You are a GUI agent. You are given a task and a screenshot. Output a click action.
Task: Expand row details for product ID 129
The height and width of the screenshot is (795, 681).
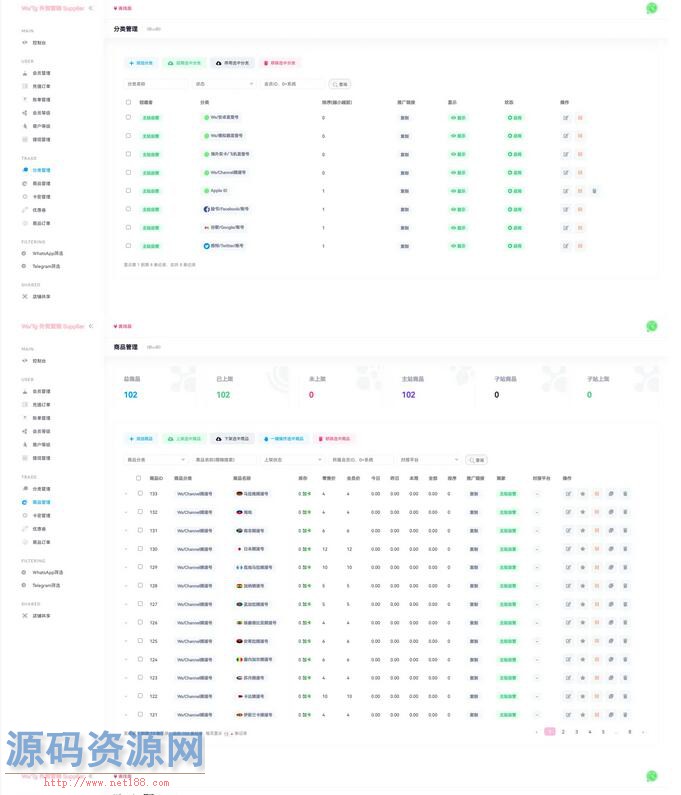pos(126,567)
